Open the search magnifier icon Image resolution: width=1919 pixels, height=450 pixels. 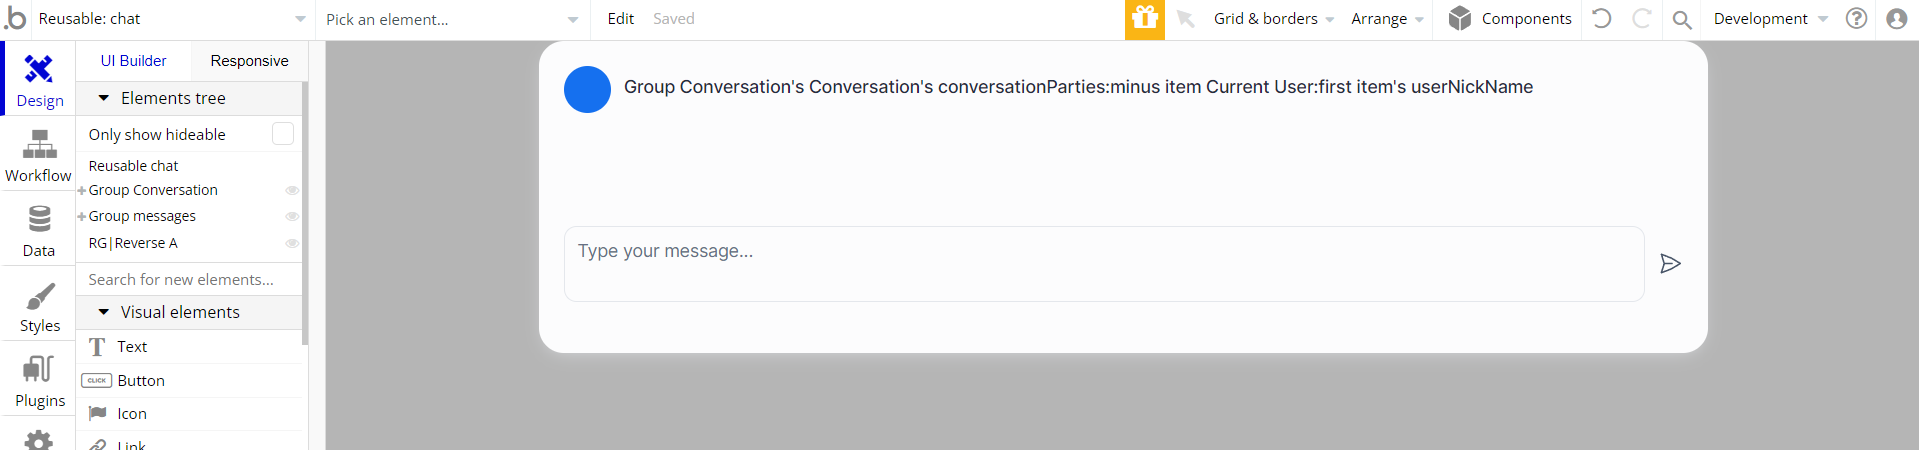tap(1682, 19)
